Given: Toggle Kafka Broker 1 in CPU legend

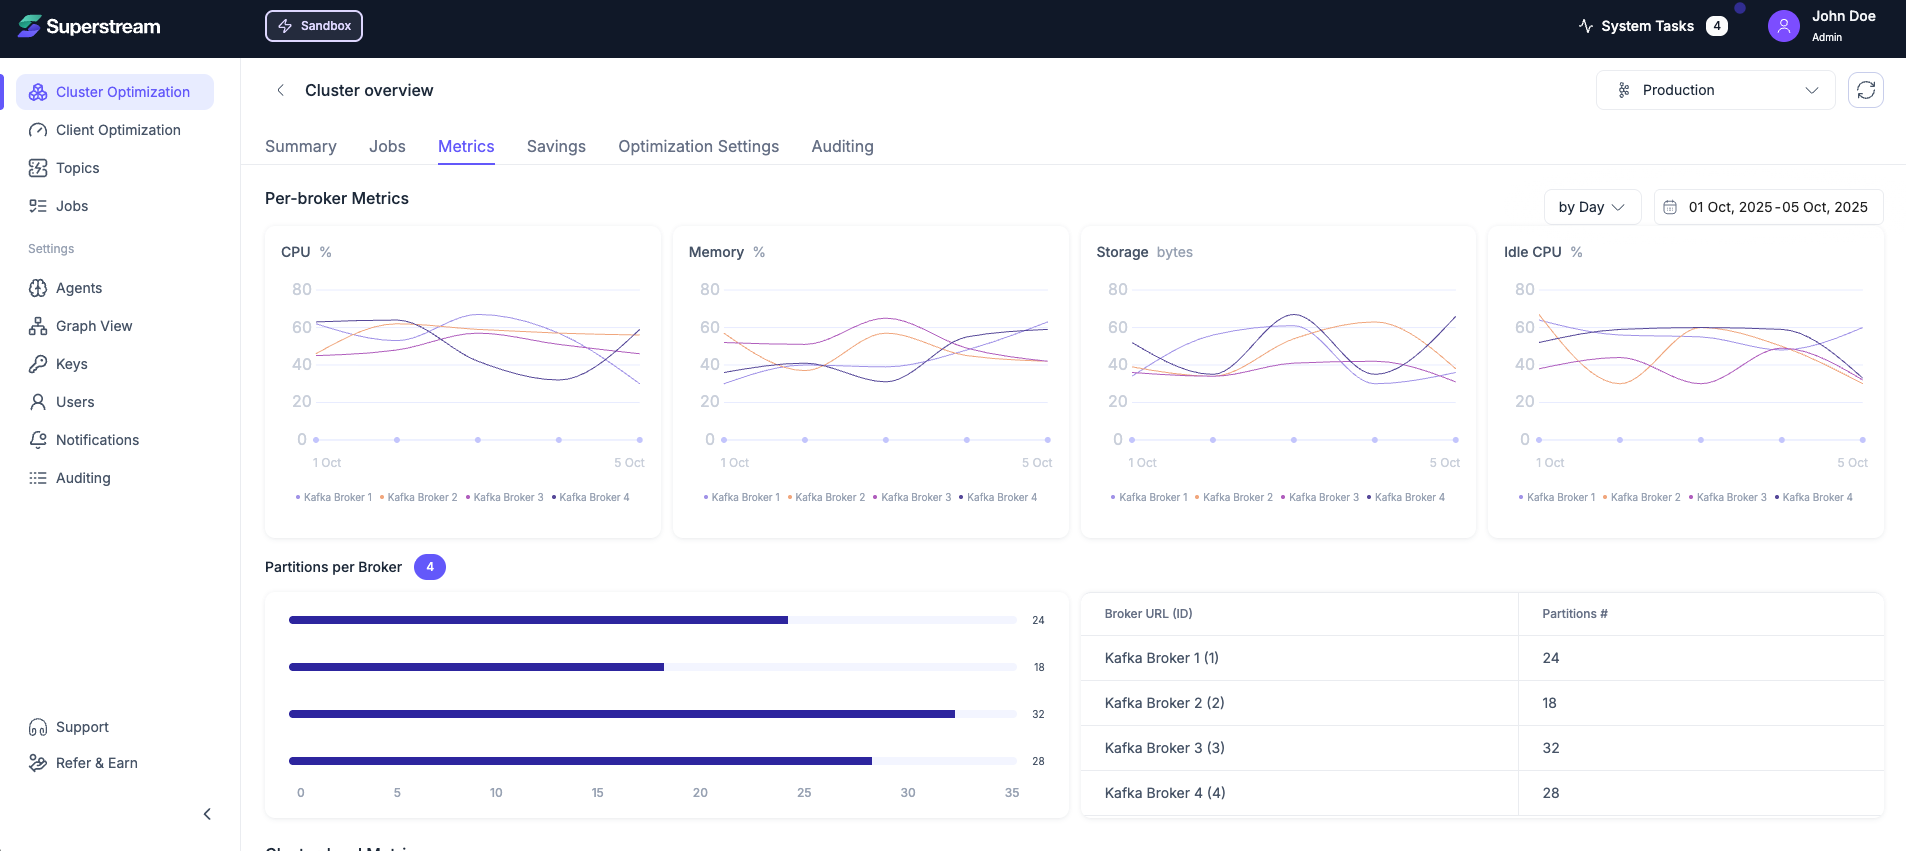Looking at the screenshot, I should coord(334,497).
